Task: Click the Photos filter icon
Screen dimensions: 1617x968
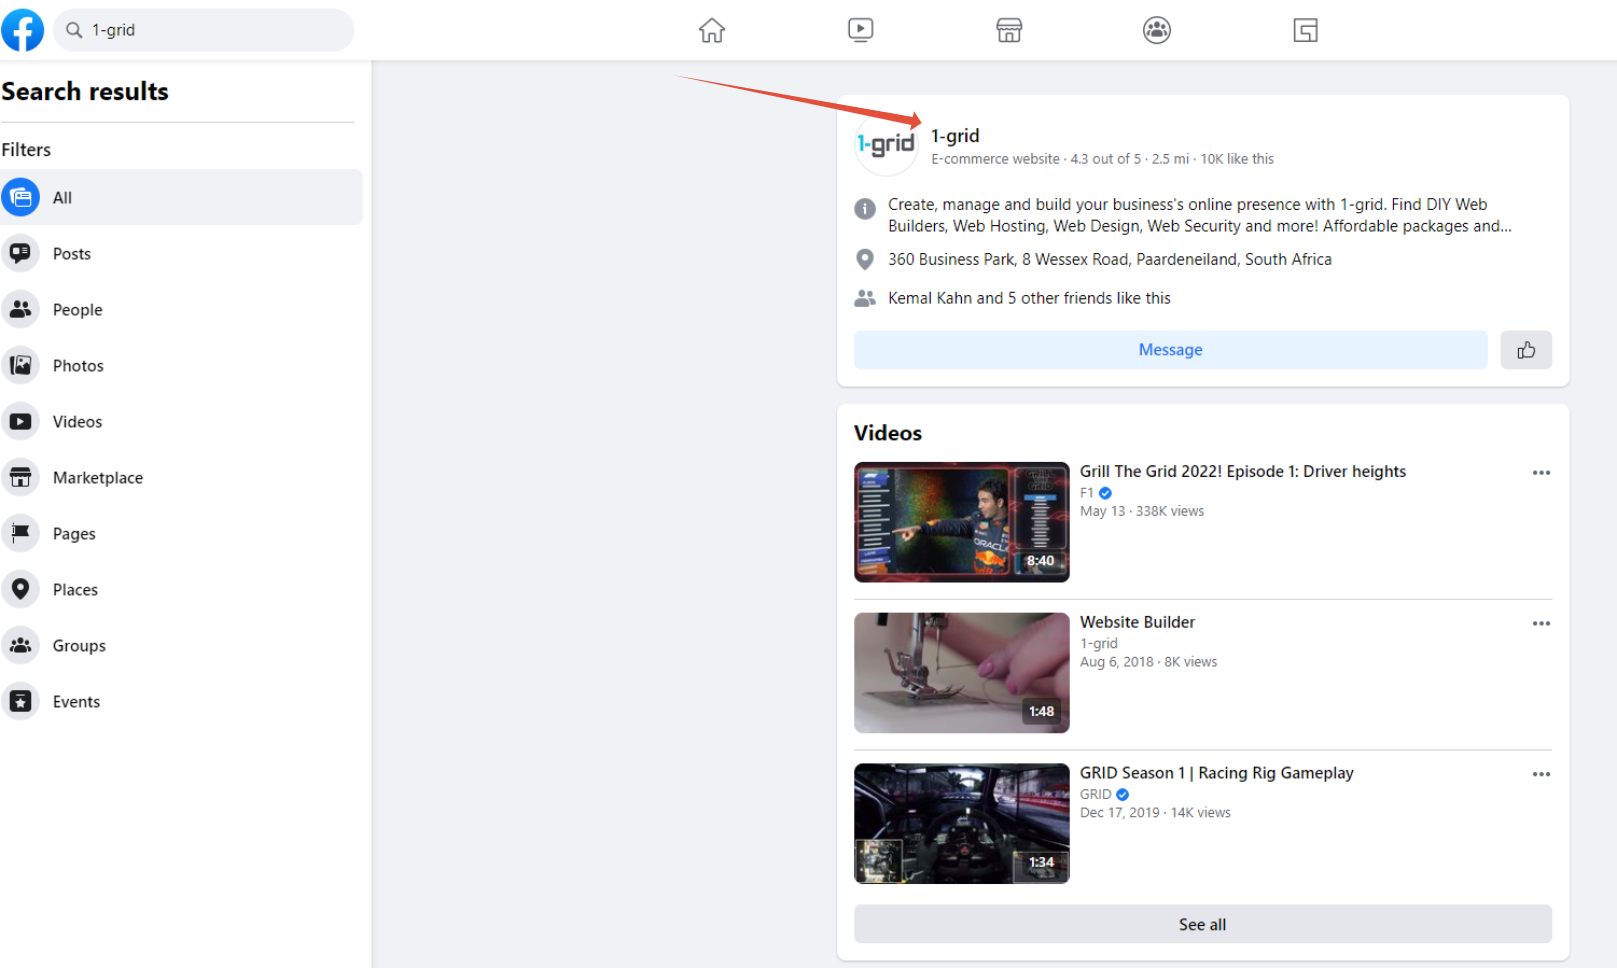Action: pyautogui.click(x=20, y=365)
